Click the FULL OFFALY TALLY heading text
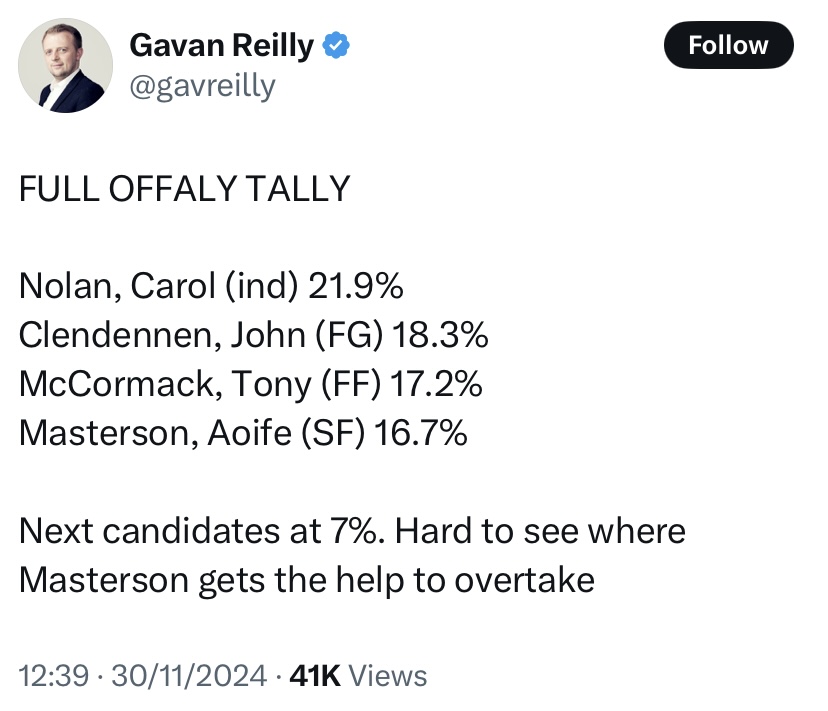Viewport: 828px width, 711px height. coord(185,188)
